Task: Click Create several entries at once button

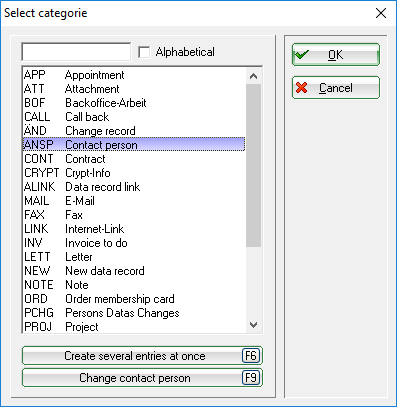Action: (x=142, y=356)
